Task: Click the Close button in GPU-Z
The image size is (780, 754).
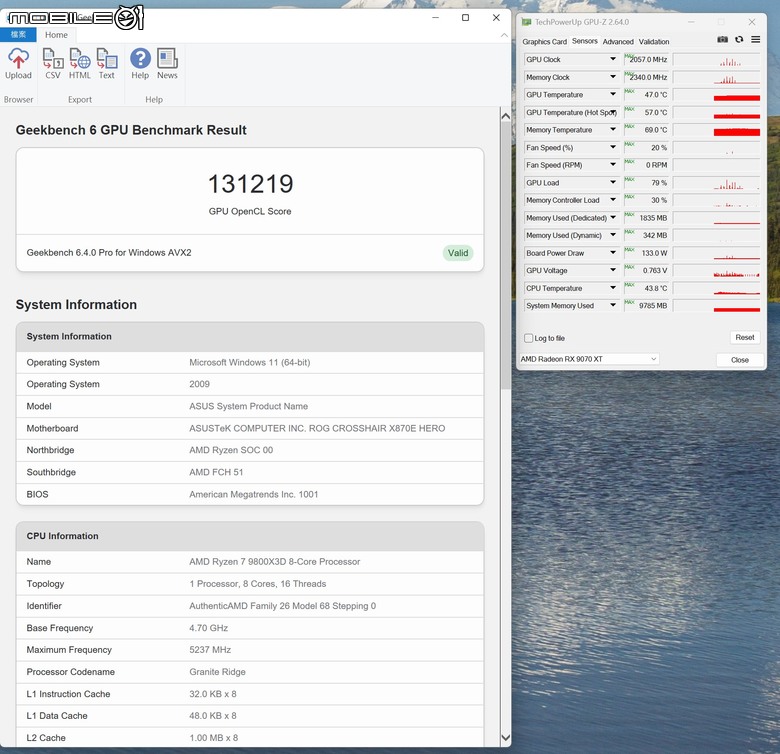Action: coord(740,360)
